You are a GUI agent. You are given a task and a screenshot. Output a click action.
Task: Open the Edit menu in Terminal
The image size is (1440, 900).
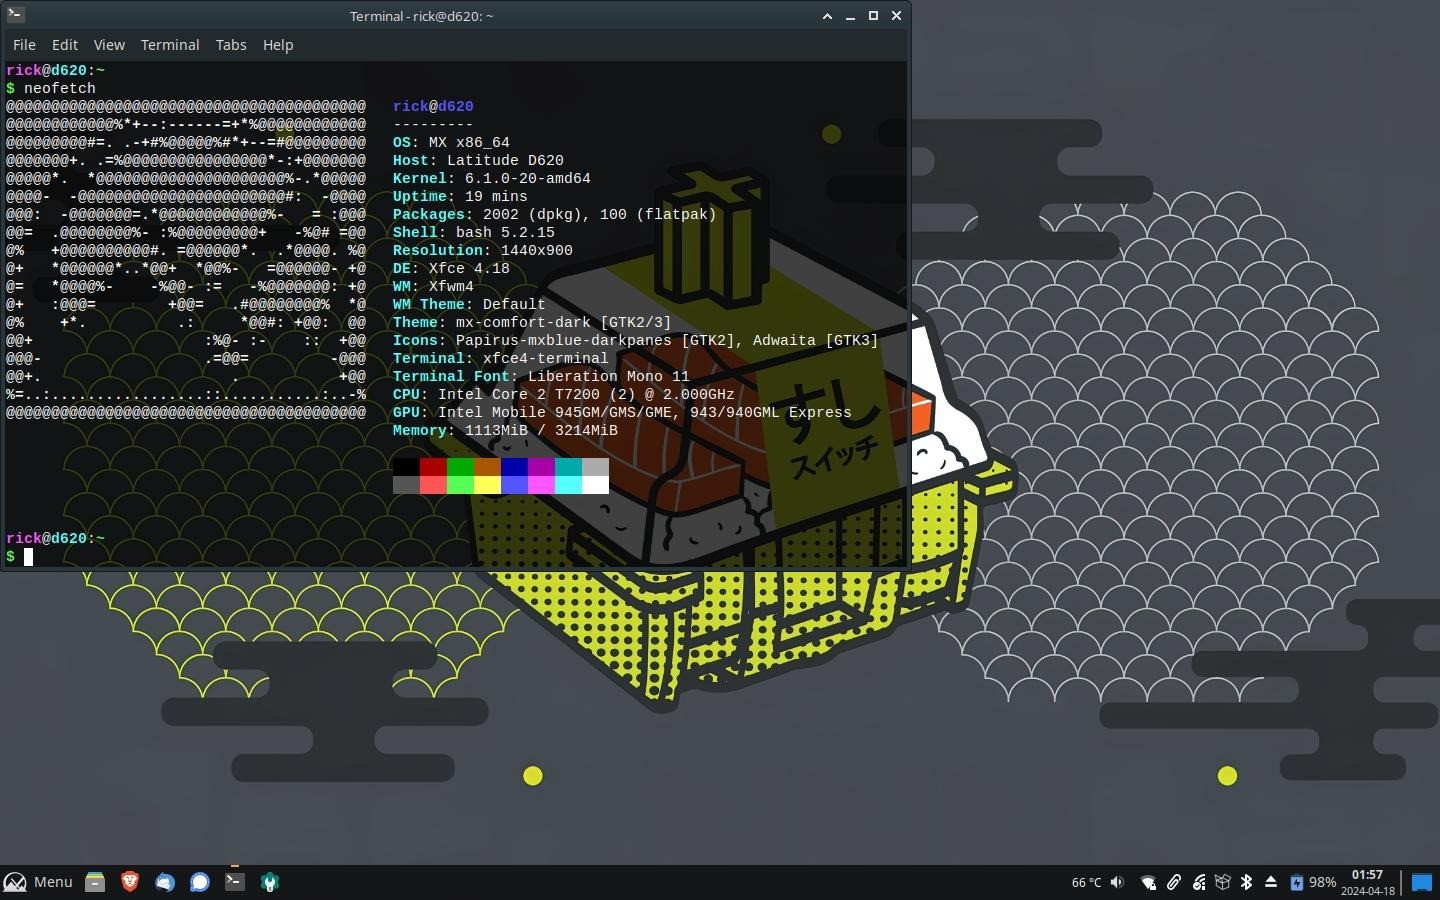pos(65,45)
